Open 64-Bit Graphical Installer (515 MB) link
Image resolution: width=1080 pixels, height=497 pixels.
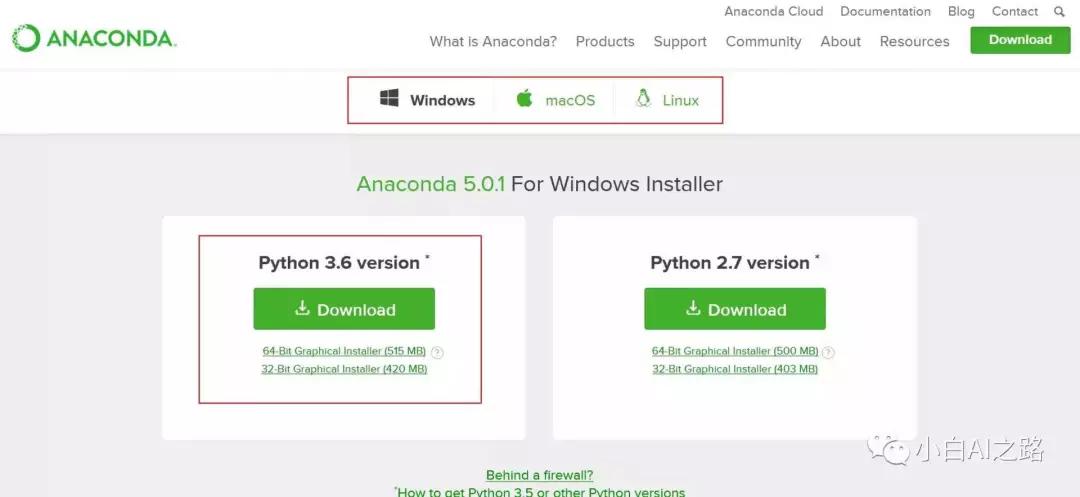344,351
